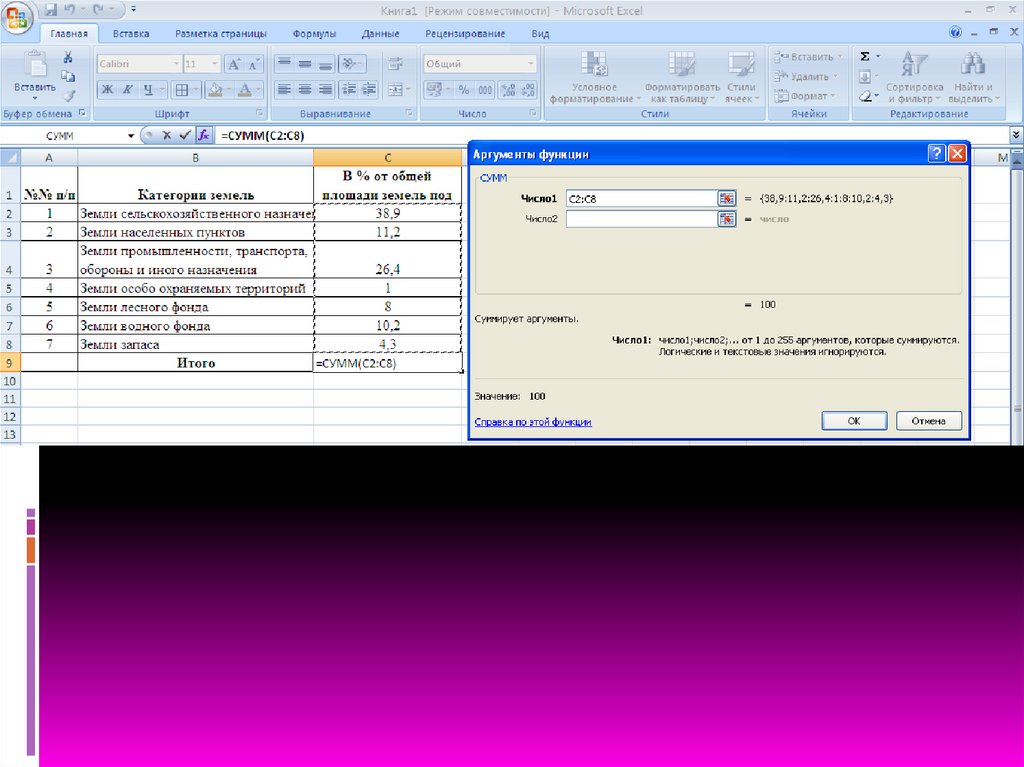Image resolution: width=1024 pixels, height=767 pixels.
Task: Click the merge and center icon
Action: click(x=395, y=89)
